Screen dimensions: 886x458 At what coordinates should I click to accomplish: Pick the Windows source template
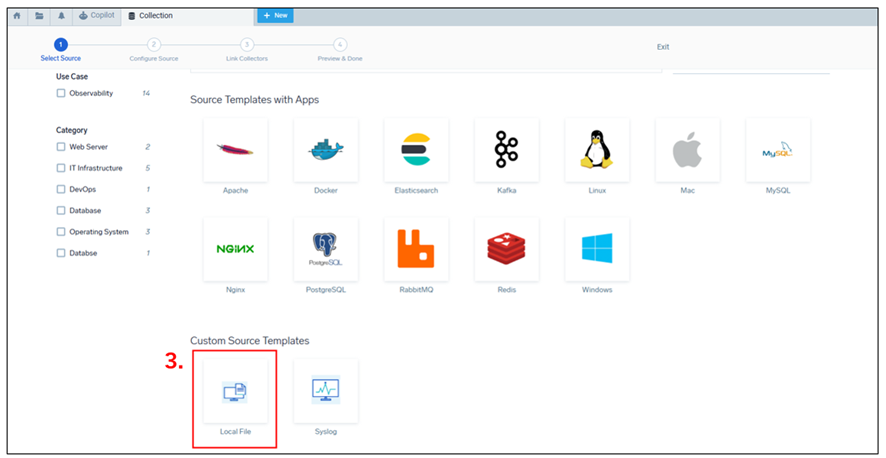597,249
